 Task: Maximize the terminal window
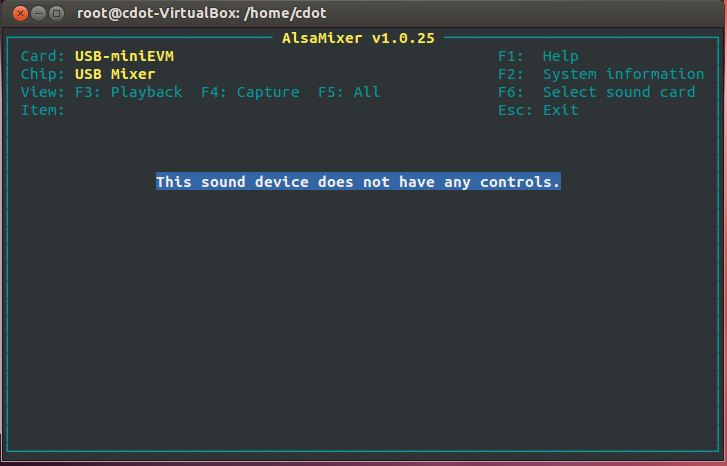[x=57, y=14]
